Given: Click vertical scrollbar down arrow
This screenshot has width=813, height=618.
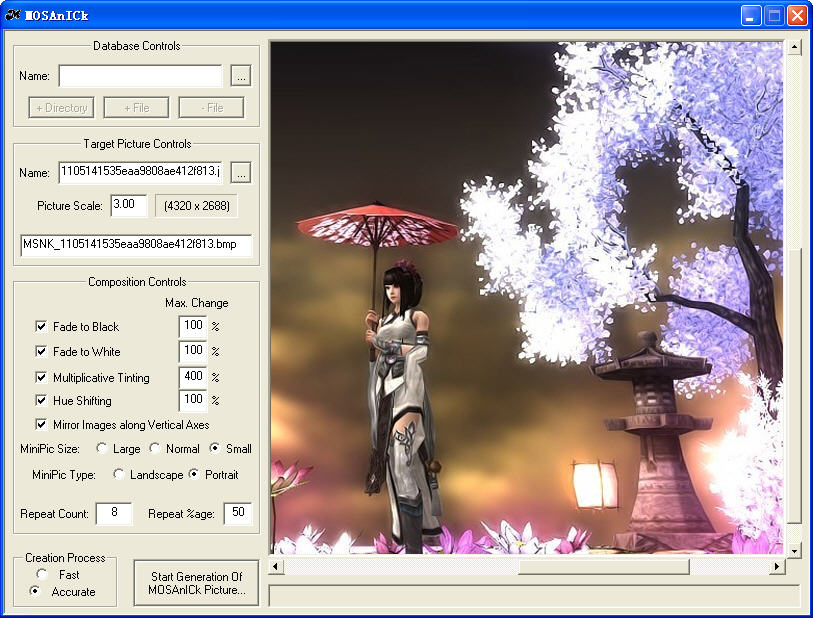Looking at the screenshot, I should pos(794,551).
